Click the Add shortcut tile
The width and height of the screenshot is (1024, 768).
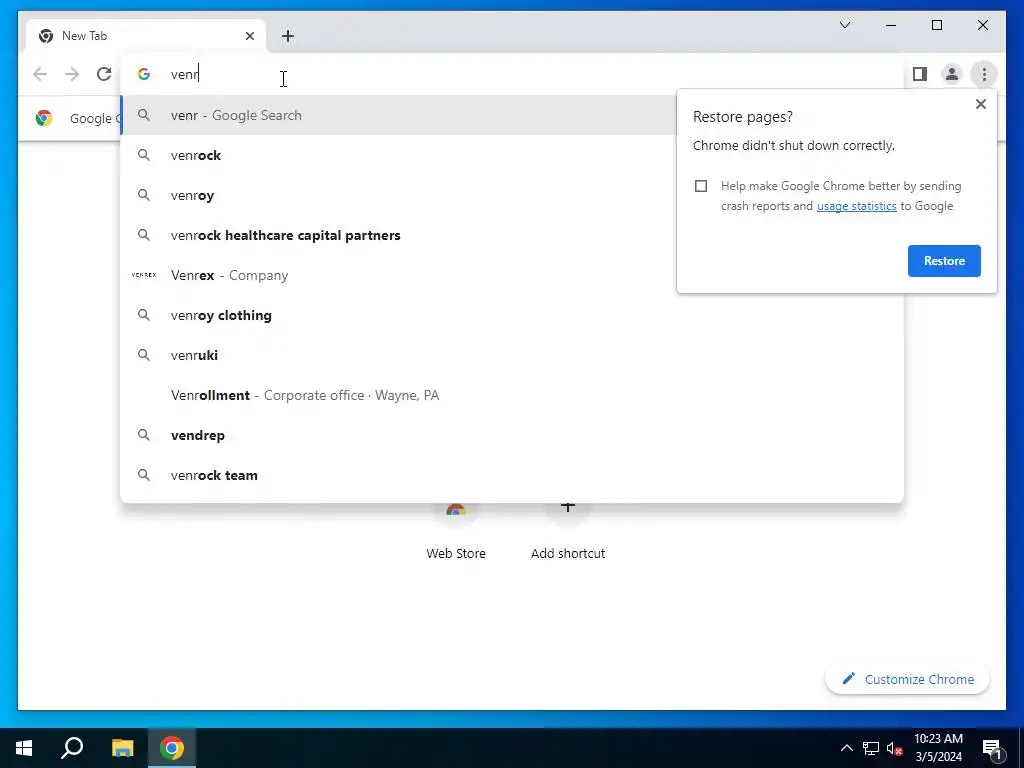tap(568, 530)
